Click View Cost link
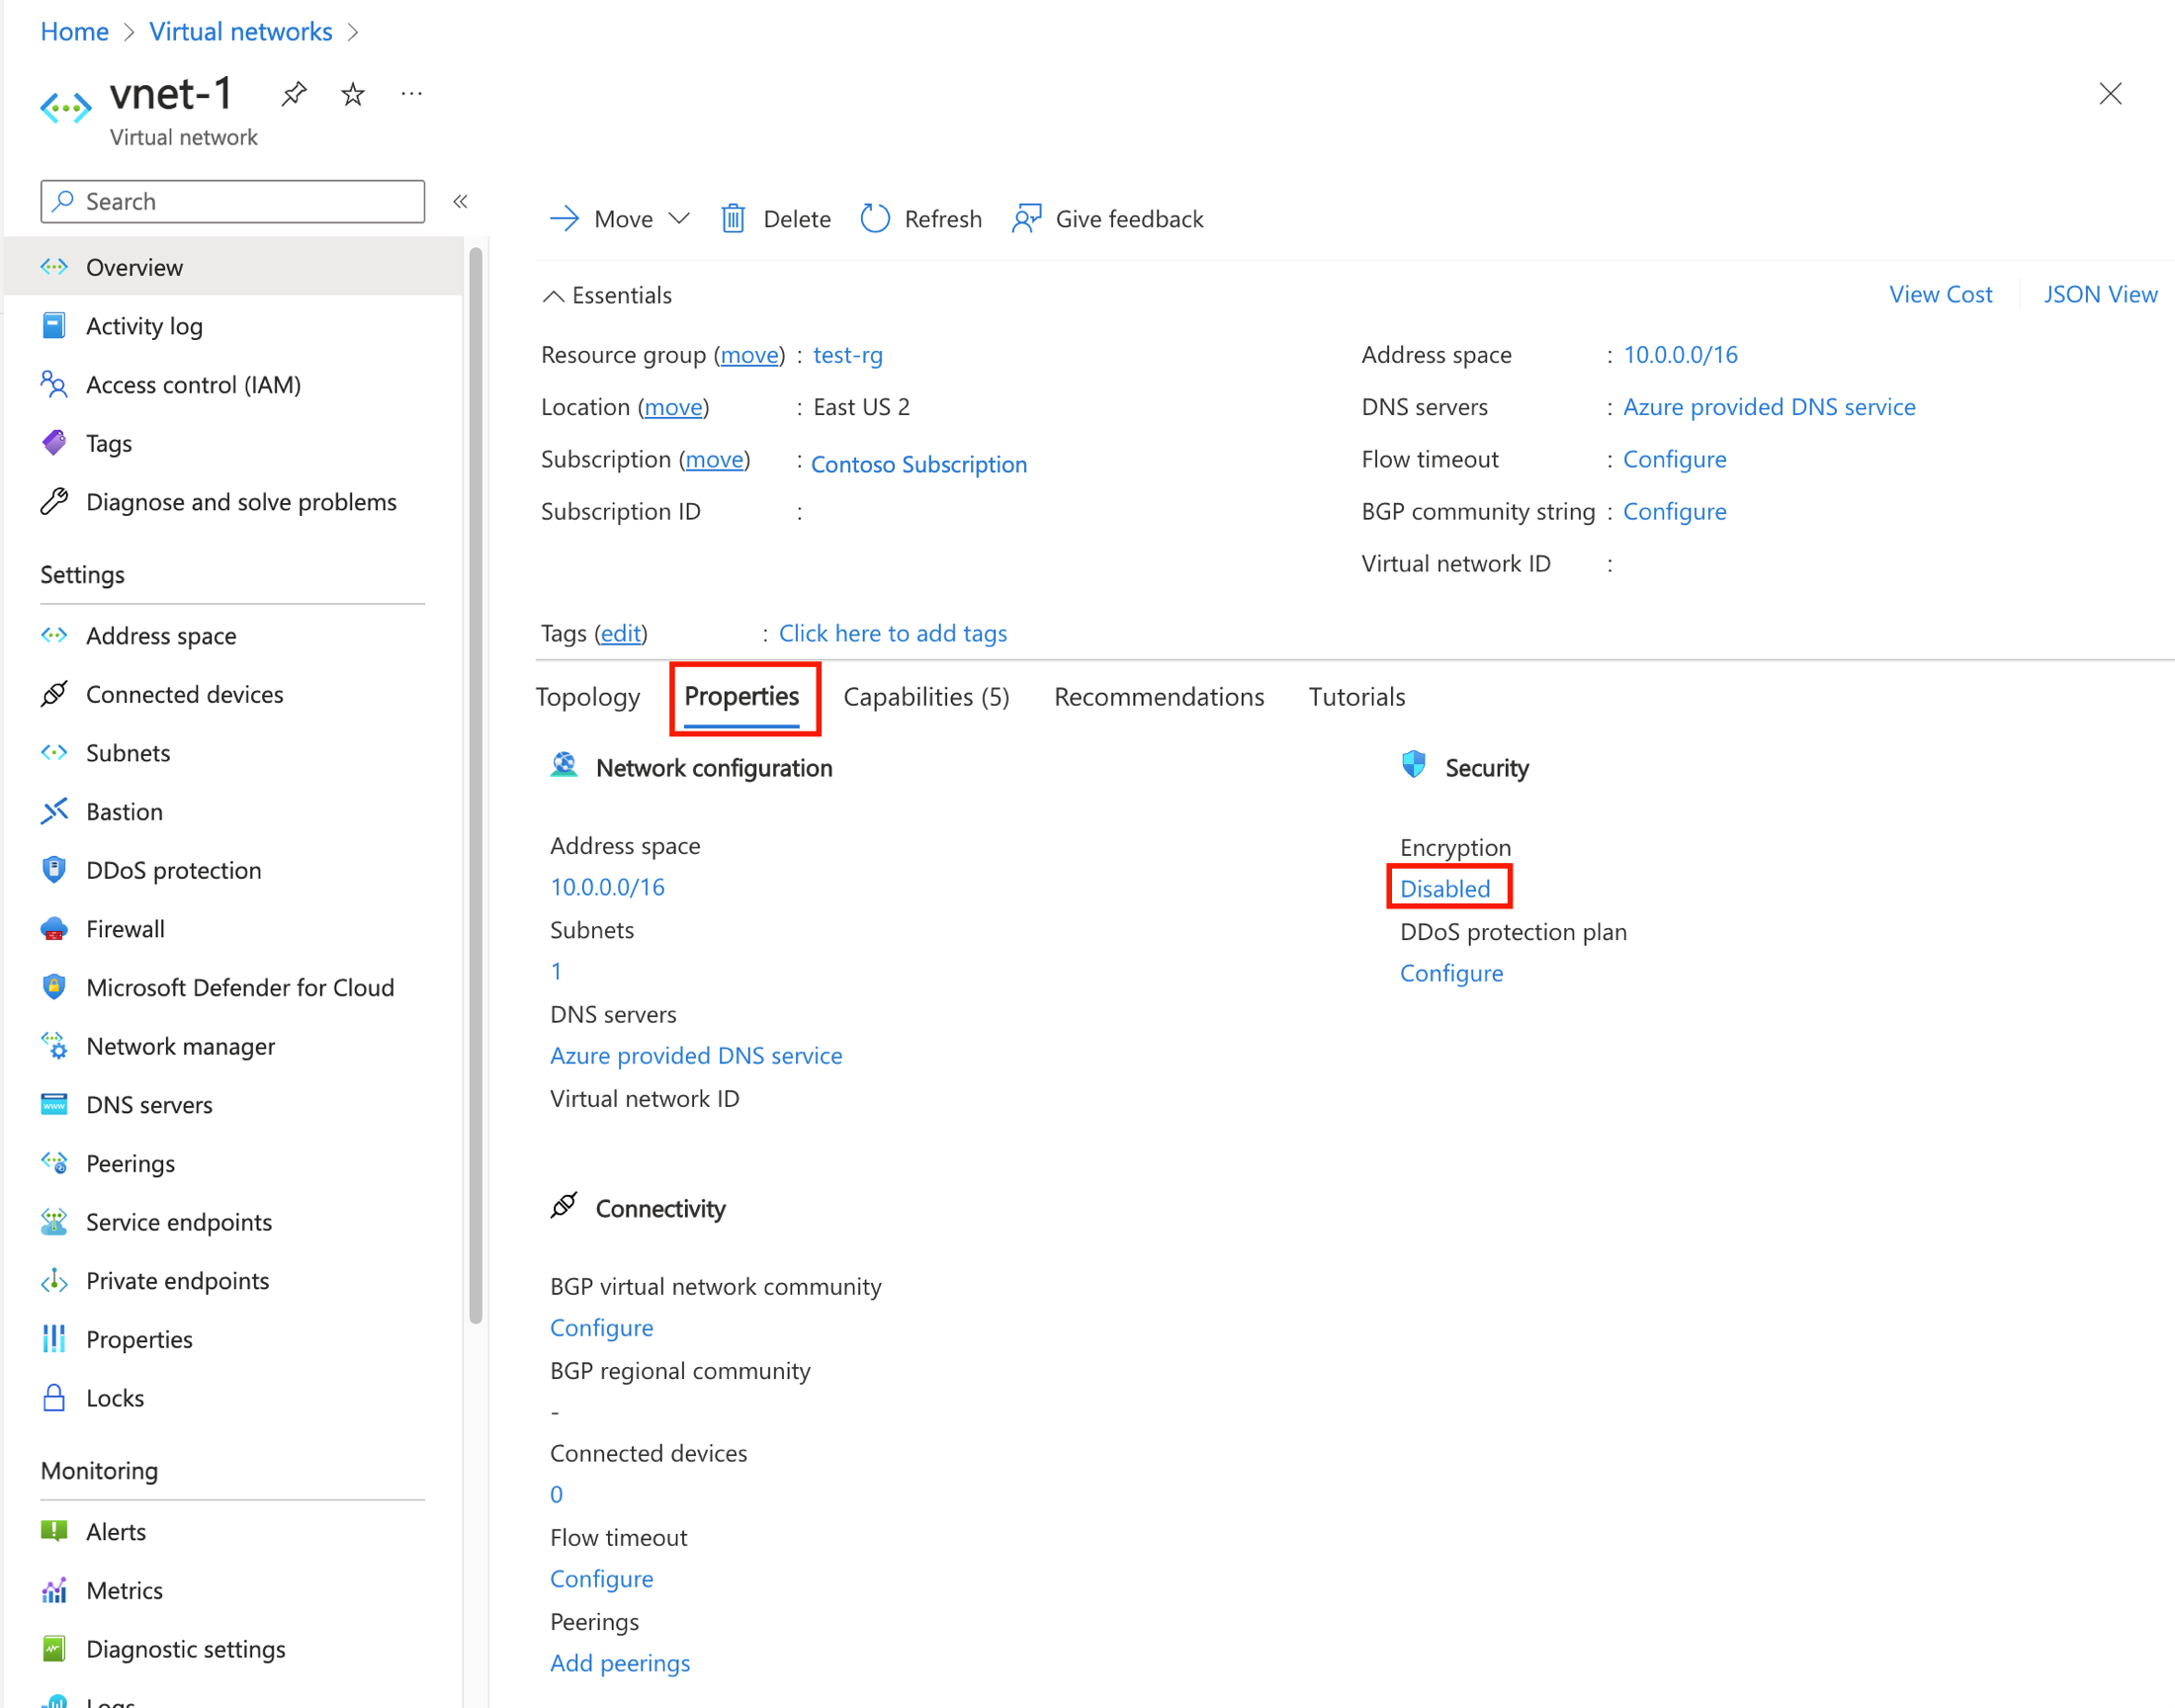2175x1708 pixels. pyautogui.click(x=1939, y=293)
